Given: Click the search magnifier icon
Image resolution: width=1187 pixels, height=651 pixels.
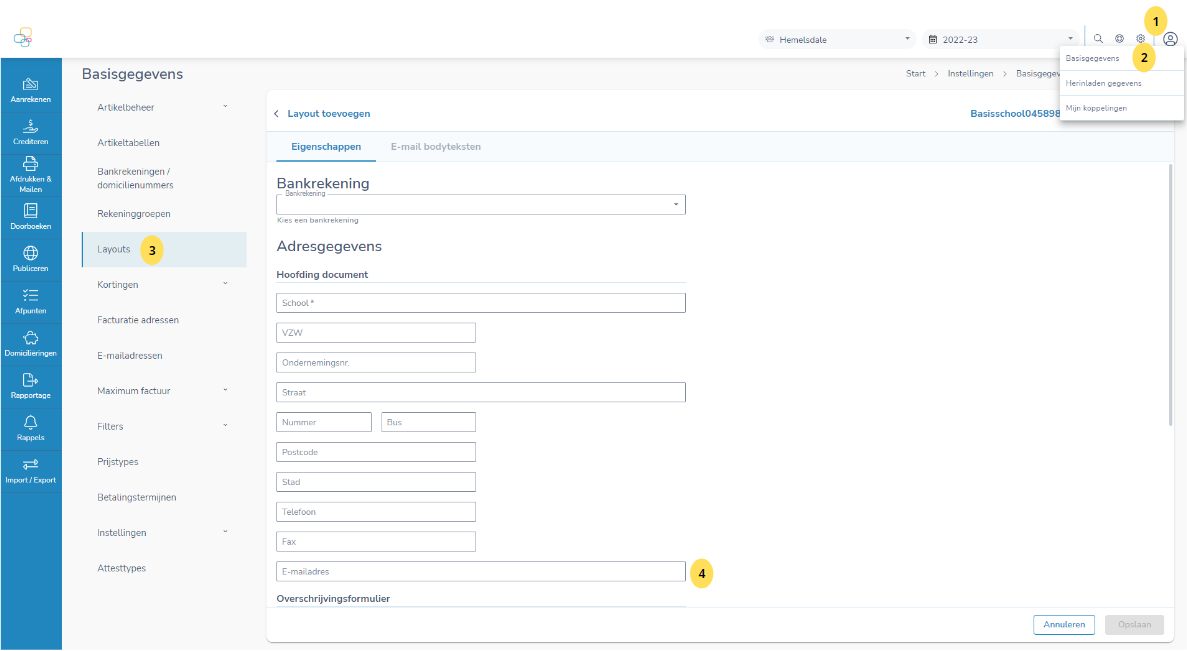Looking at the screenshot, I should tap(1098, 39).
